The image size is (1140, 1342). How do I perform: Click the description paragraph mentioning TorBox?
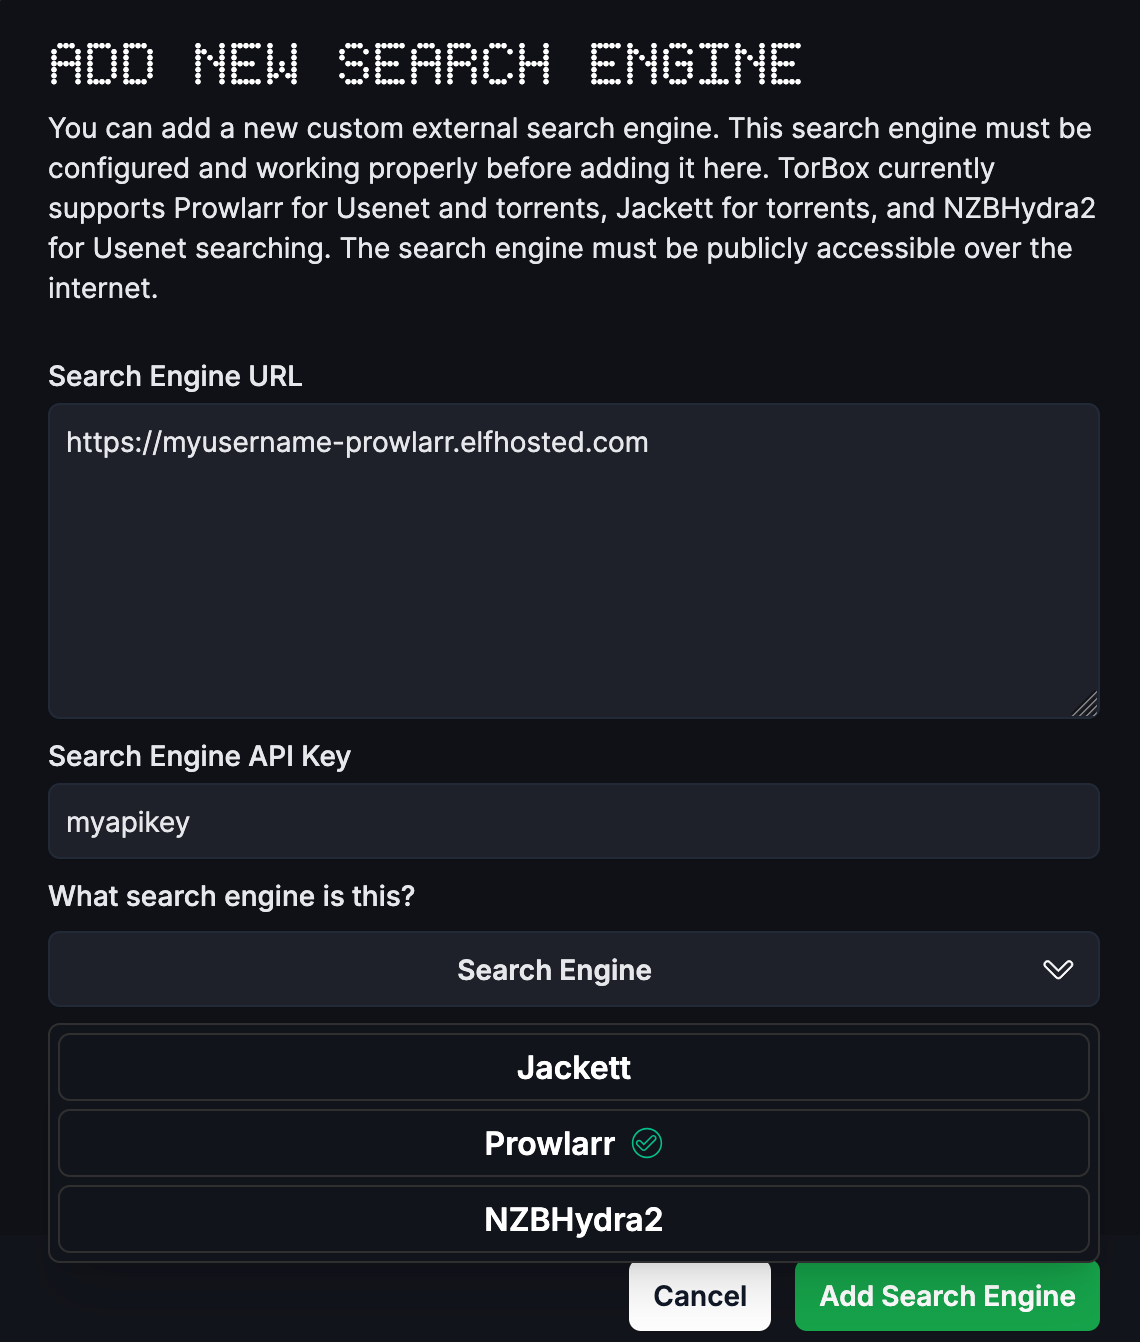(x=572, y=208)
